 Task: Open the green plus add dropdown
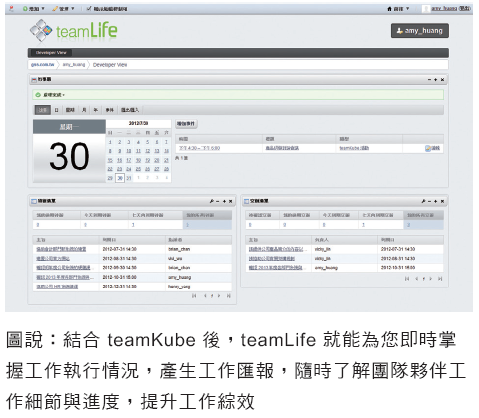tap(34, 9)
